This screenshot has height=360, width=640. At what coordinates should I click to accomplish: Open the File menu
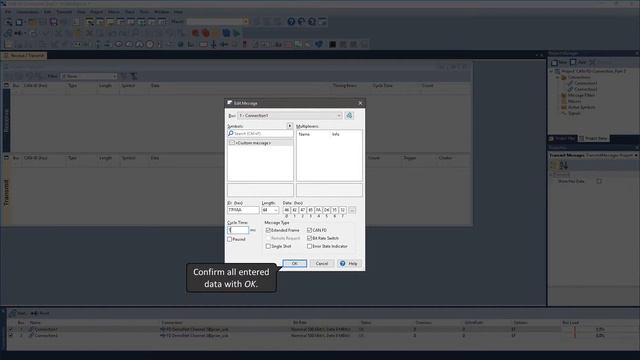8,12
